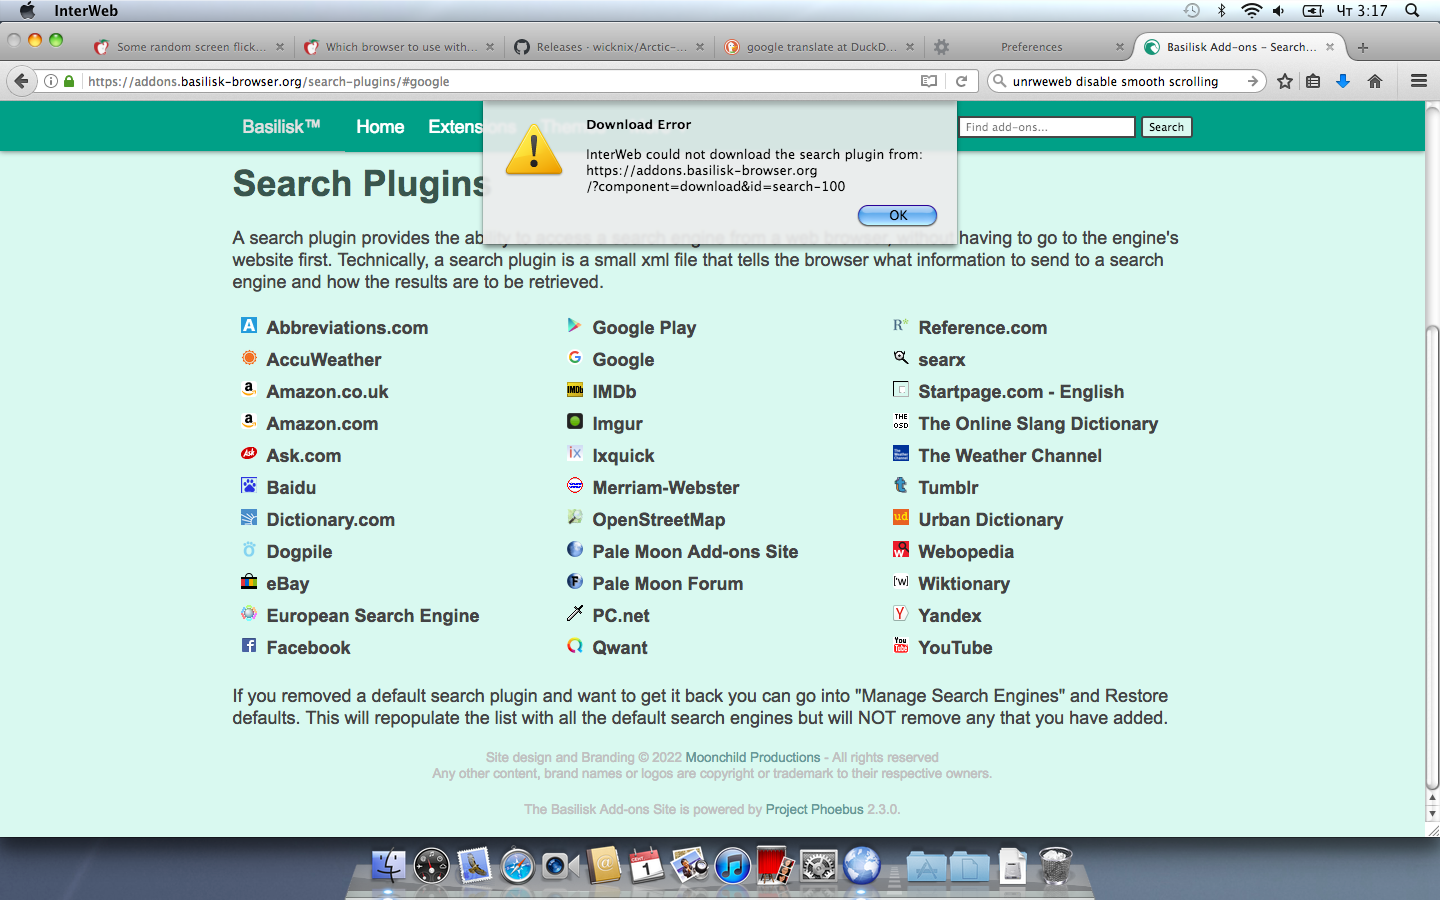Click the Wi-Fi status icon

[x=1251, y=11]
